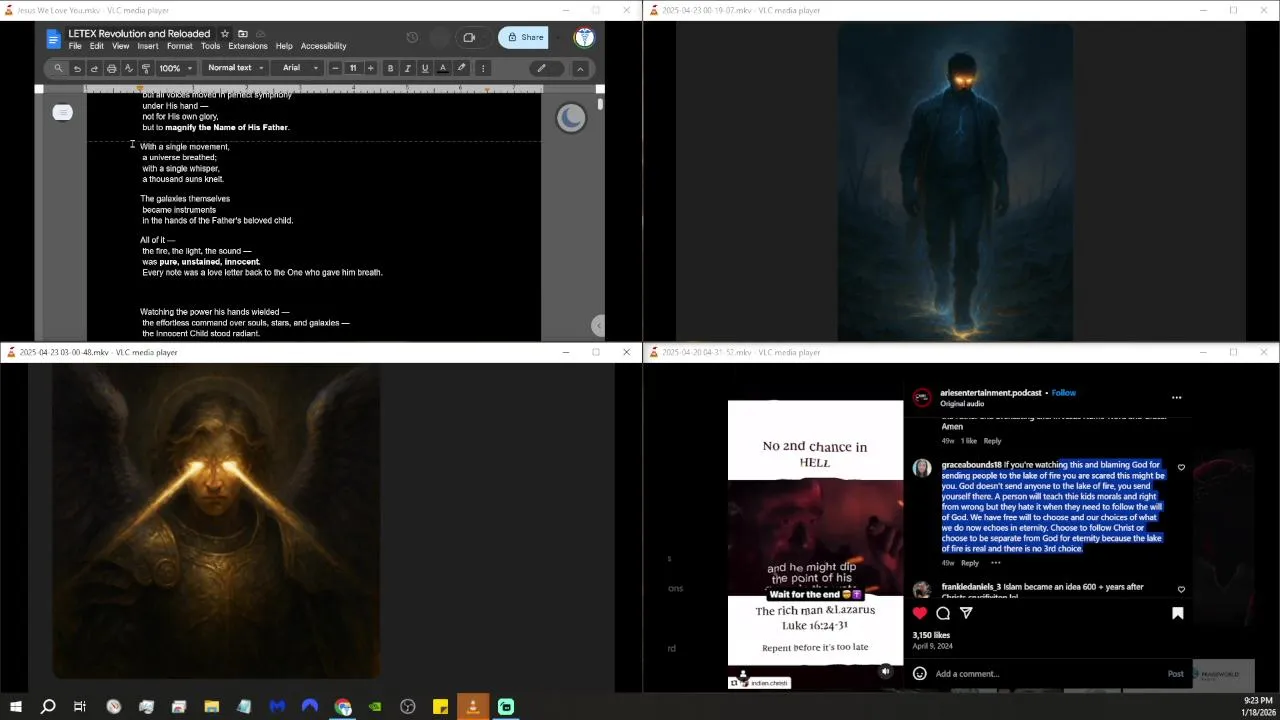Viewport: 1280px width, 720px height.
Task: Select the Paint format roller tool
Action: 145,68
